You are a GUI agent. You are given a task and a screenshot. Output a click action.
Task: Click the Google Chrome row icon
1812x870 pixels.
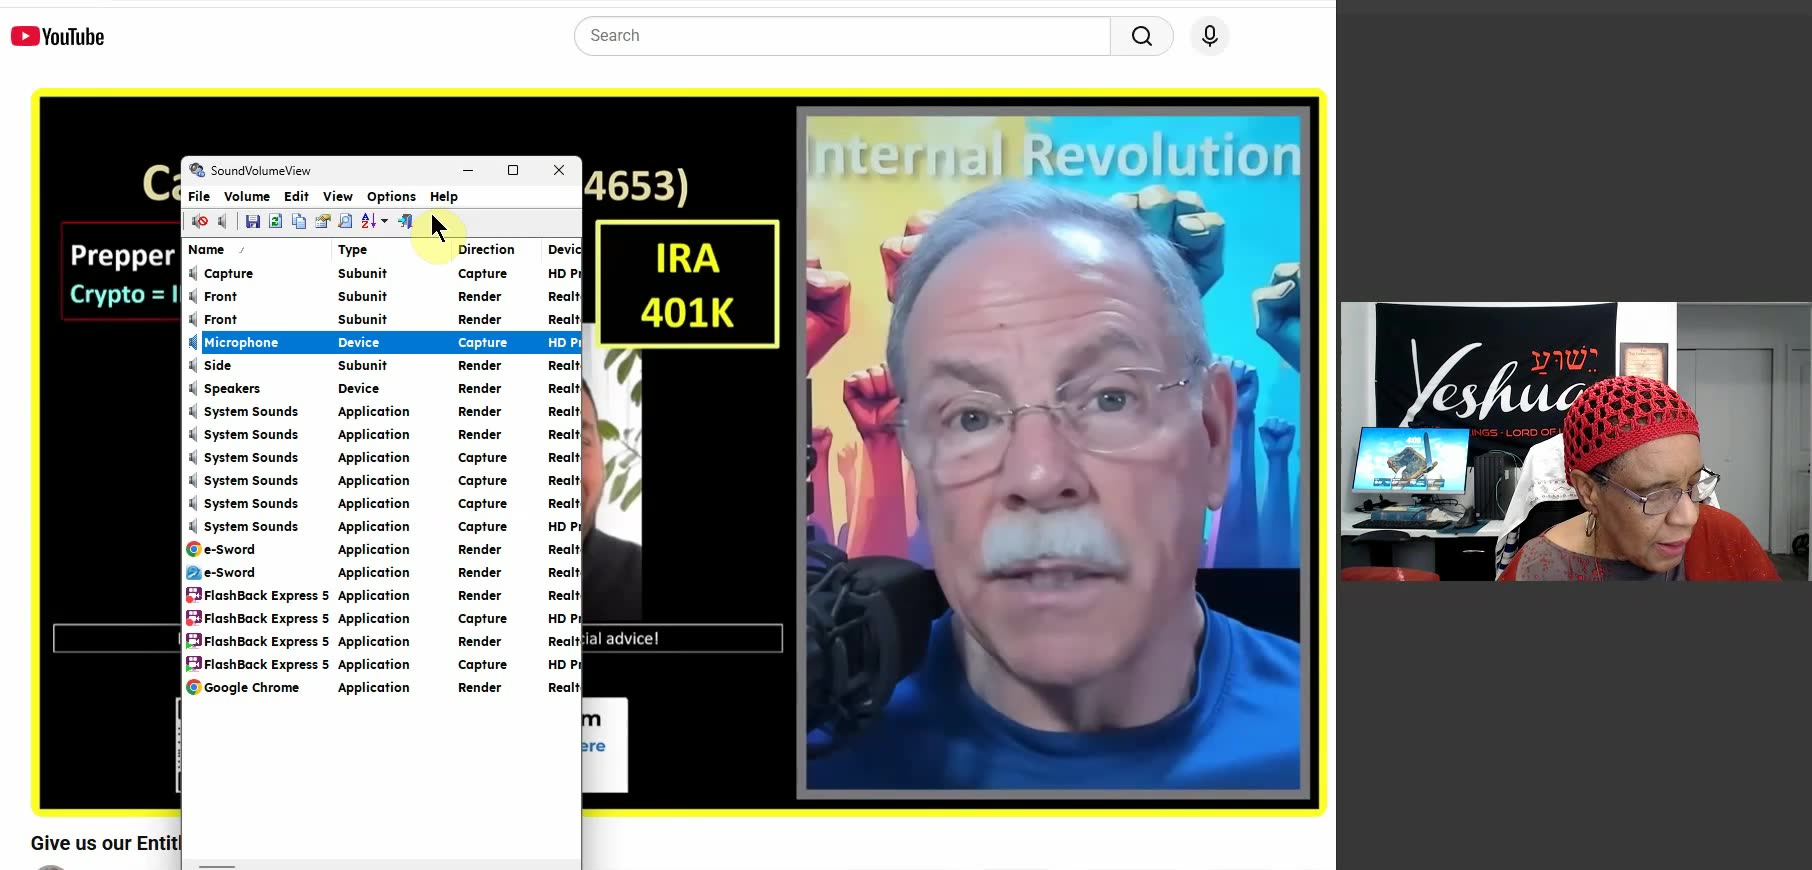(x=194, y=687)
